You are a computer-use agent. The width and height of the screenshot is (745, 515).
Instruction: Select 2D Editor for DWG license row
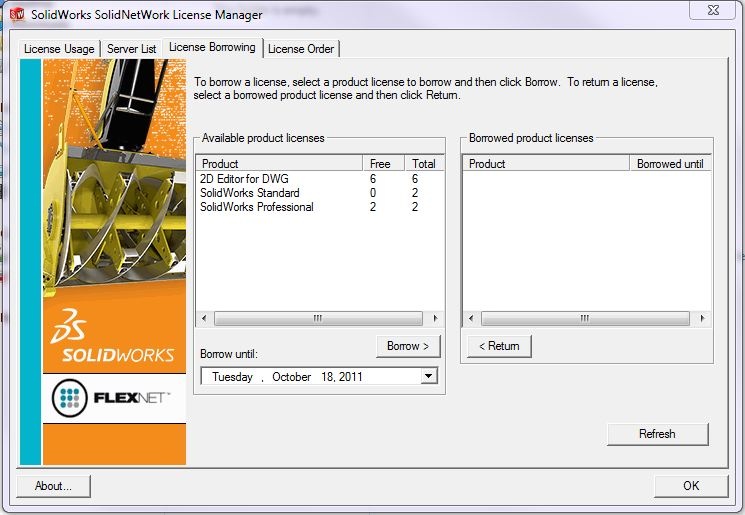pyautogui.click(x=320, y=179)
